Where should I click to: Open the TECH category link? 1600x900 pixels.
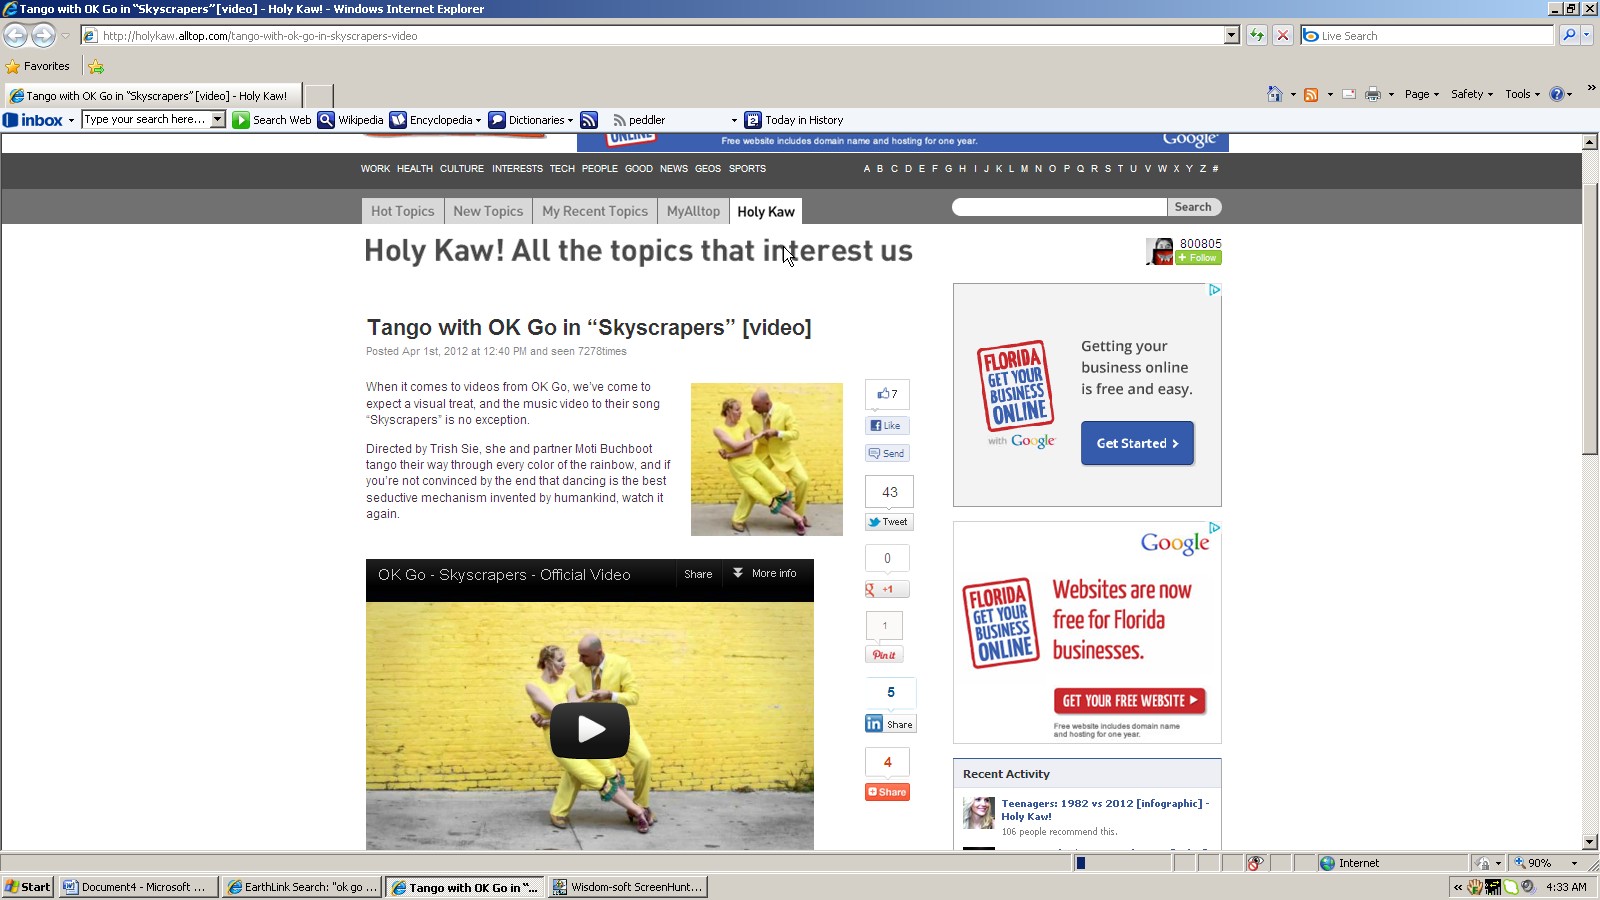[x=562, y=169]
